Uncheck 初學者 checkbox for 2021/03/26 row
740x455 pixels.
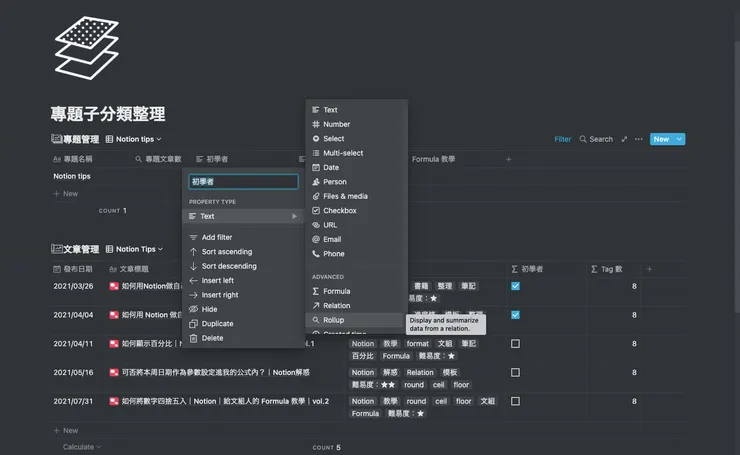pos(515,286)
